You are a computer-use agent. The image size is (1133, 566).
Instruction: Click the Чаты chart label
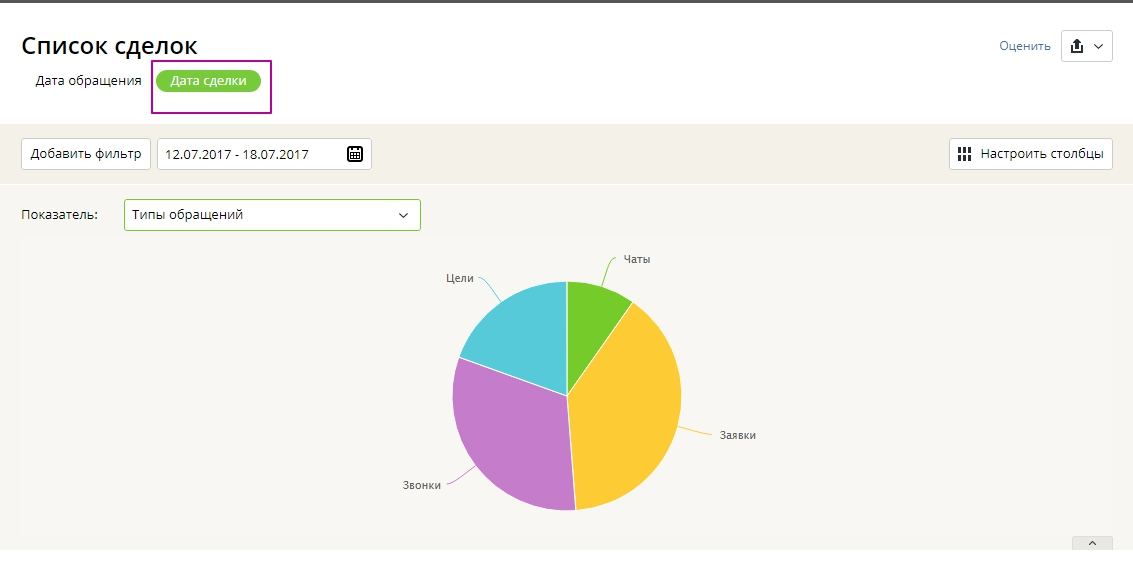pyautogui.click(x=637, y=259)
